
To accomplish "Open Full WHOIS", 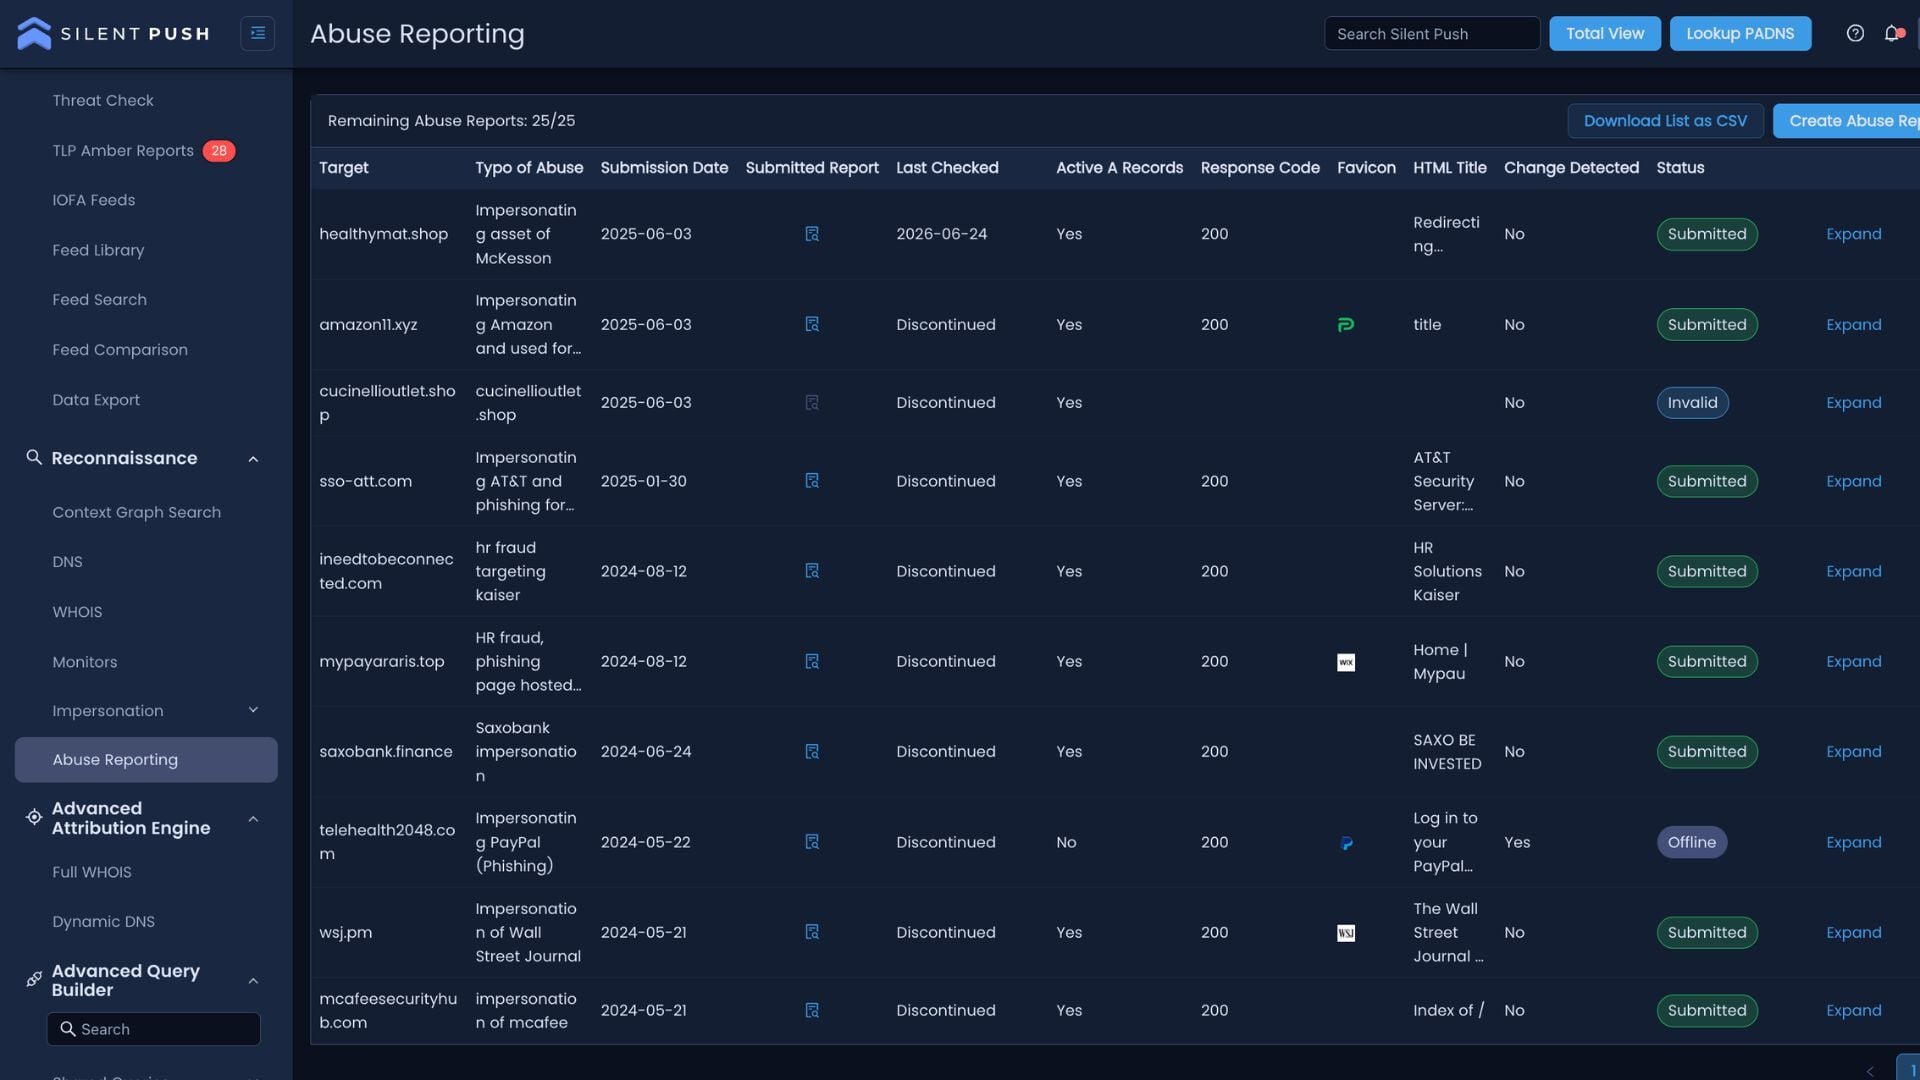I will tap(92, 872).
